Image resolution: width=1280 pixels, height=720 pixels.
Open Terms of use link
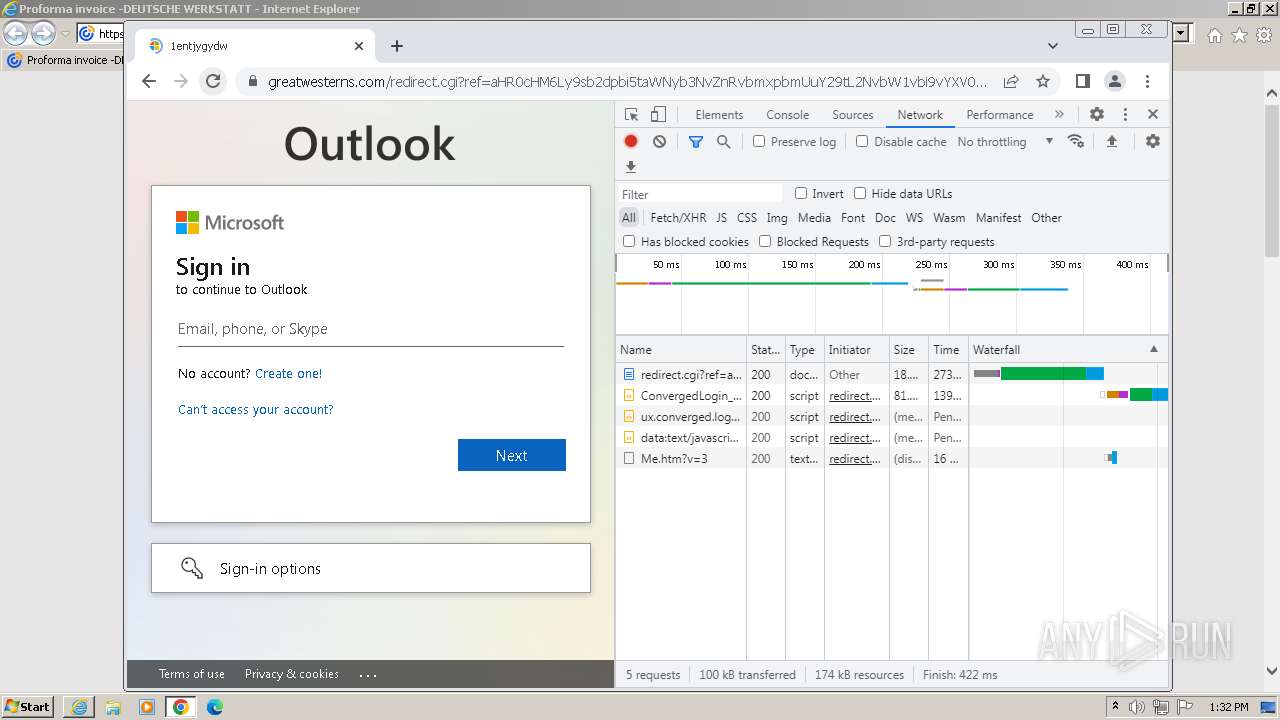click(x=192, y=674)
